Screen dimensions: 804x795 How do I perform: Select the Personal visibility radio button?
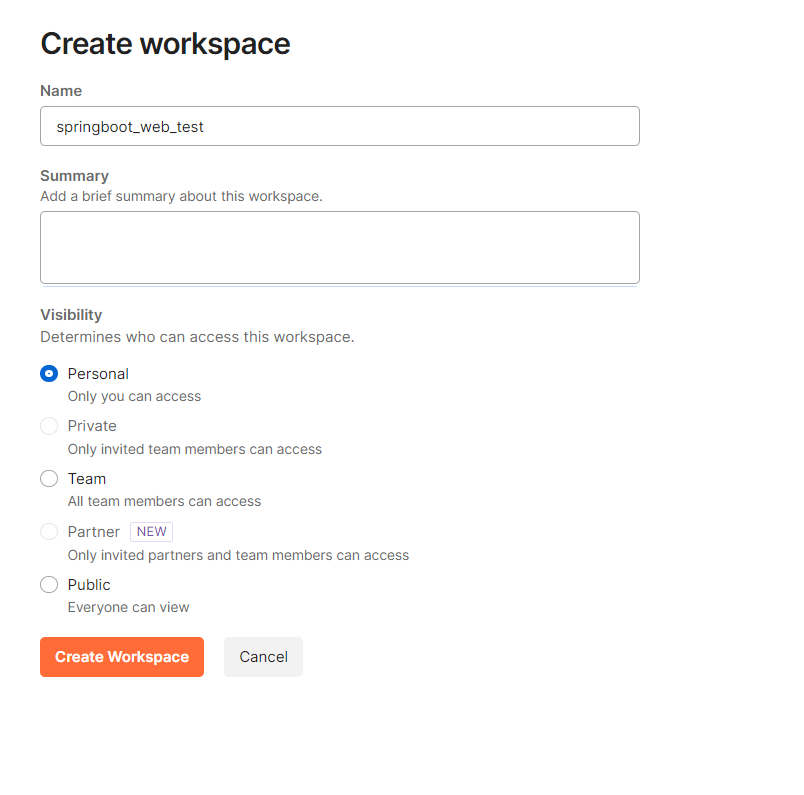49,374
